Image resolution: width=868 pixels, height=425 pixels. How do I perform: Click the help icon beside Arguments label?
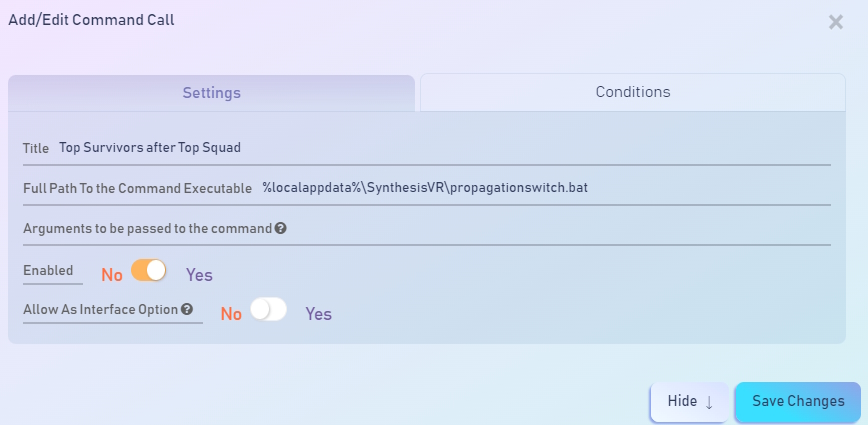(x=281, y=228)
